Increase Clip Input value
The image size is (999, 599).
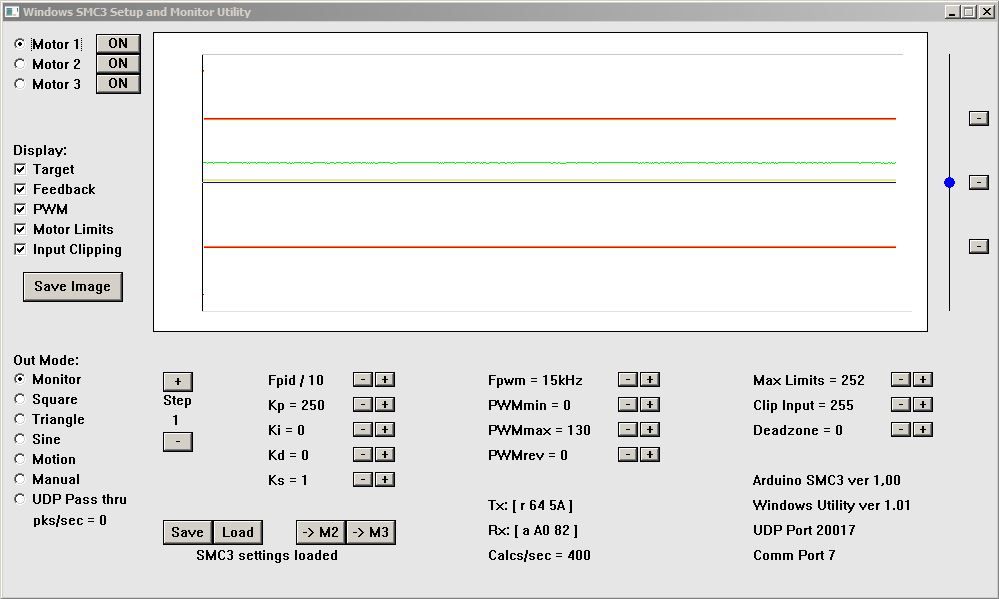(923, 404)
